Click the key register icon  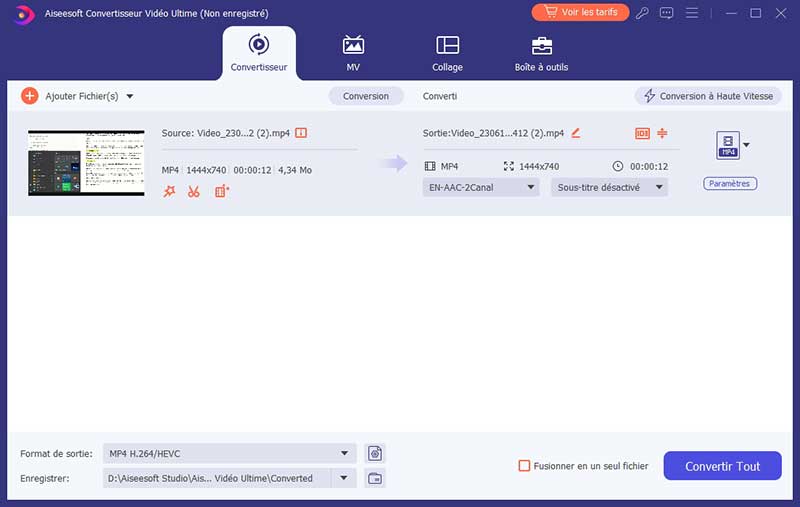(x=643, y=13)
